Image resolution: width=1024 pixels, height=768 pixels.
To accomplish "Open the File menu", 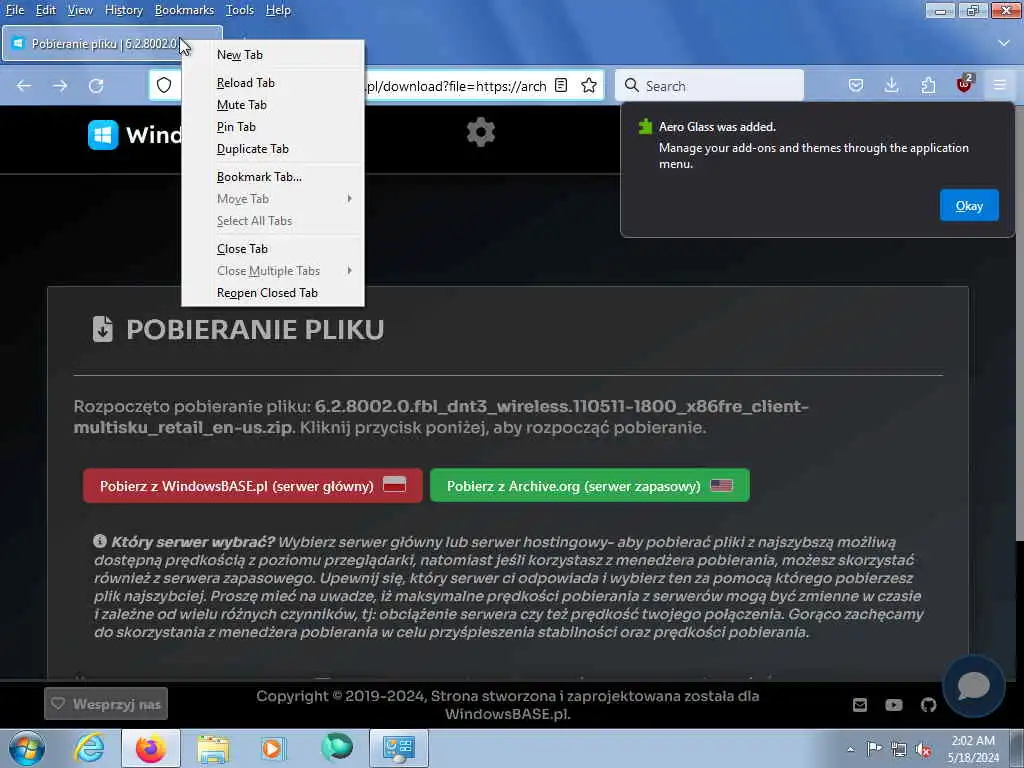I will 15,10.
